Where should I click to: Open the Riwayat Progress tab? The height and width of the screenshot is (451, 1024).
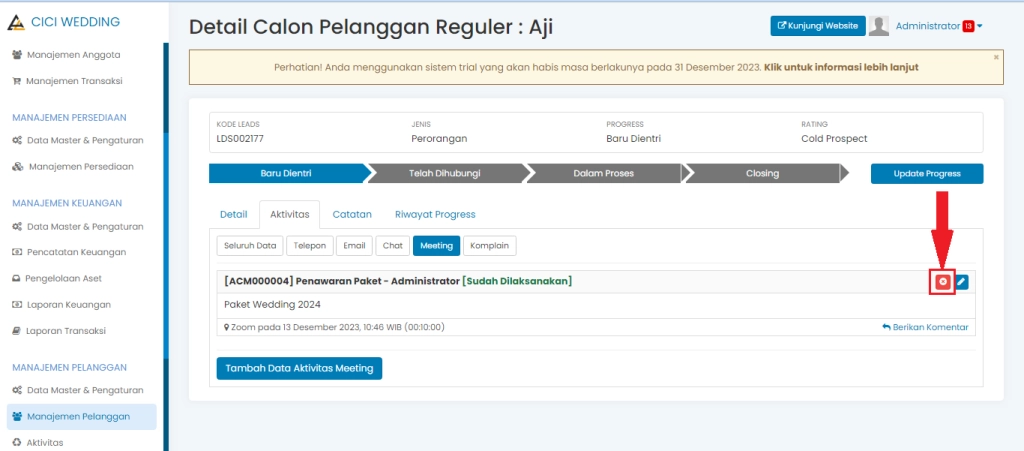point(435,214)
